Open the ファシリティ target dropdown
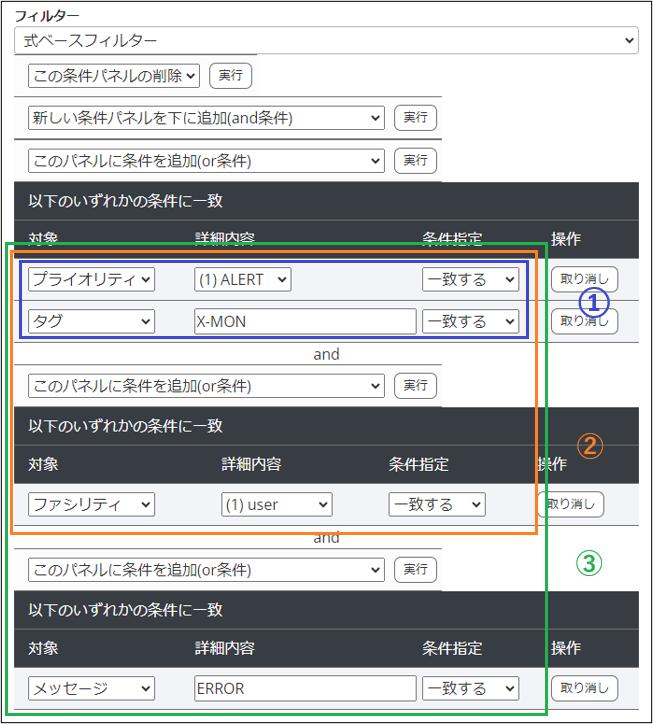653x724 pixels. [x=91, y=505]
